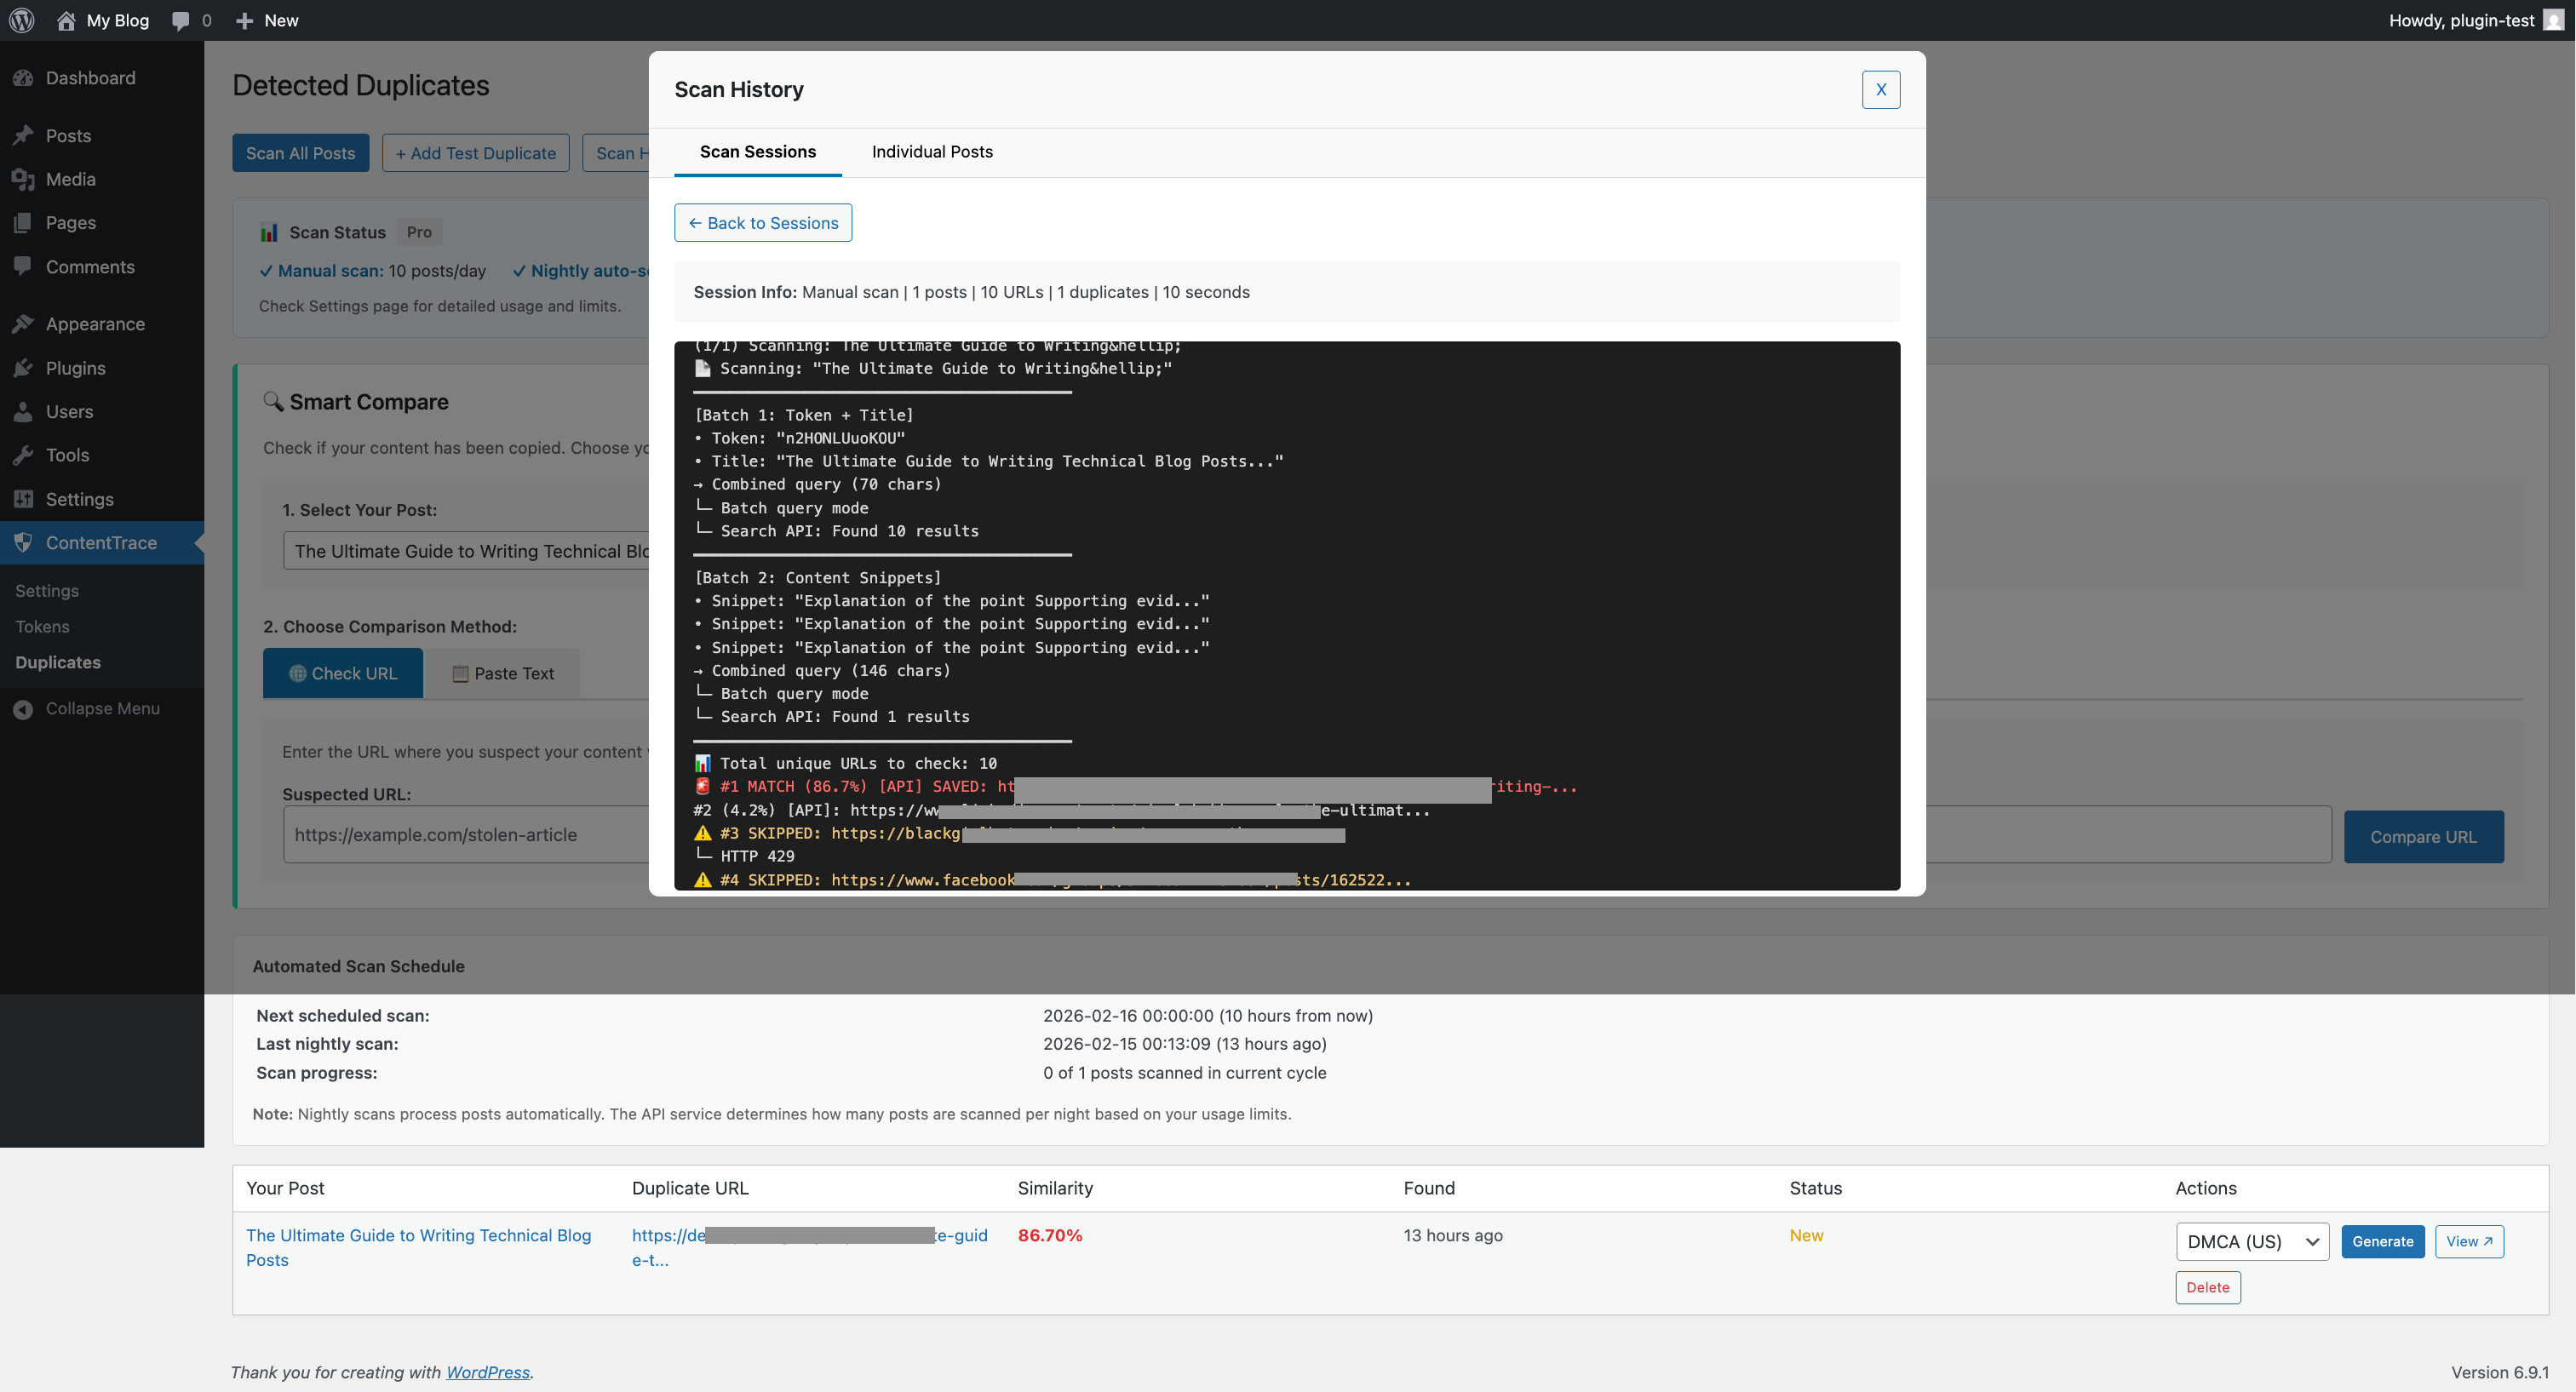
Task: Open the WordPress logo in the admin bar
Action: 21,20
